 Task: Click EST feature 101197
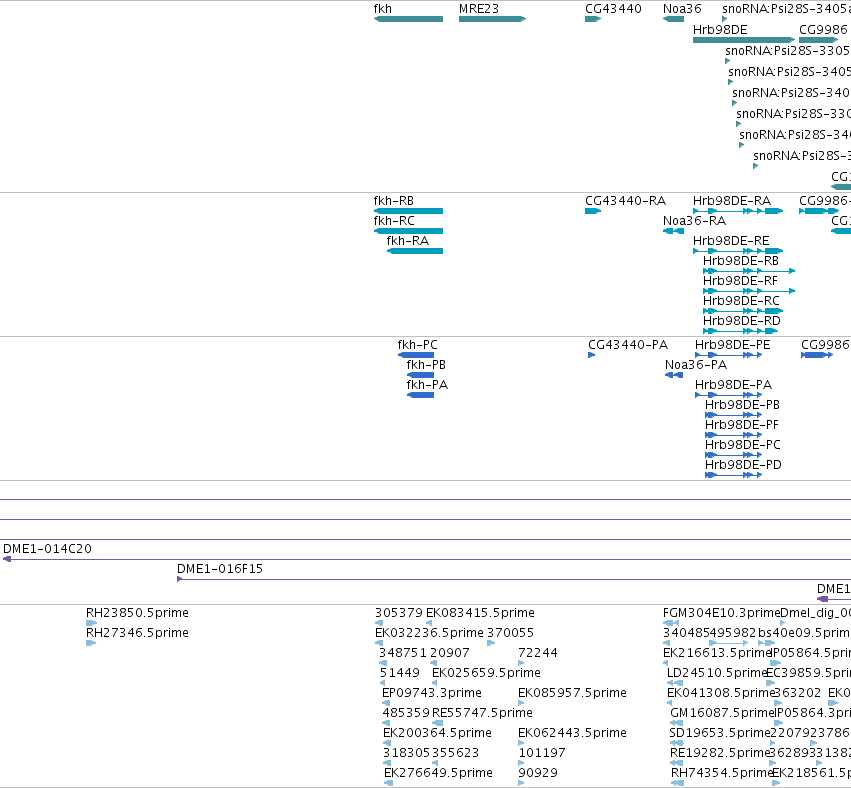pyautogui.click(x=521, y=764)
